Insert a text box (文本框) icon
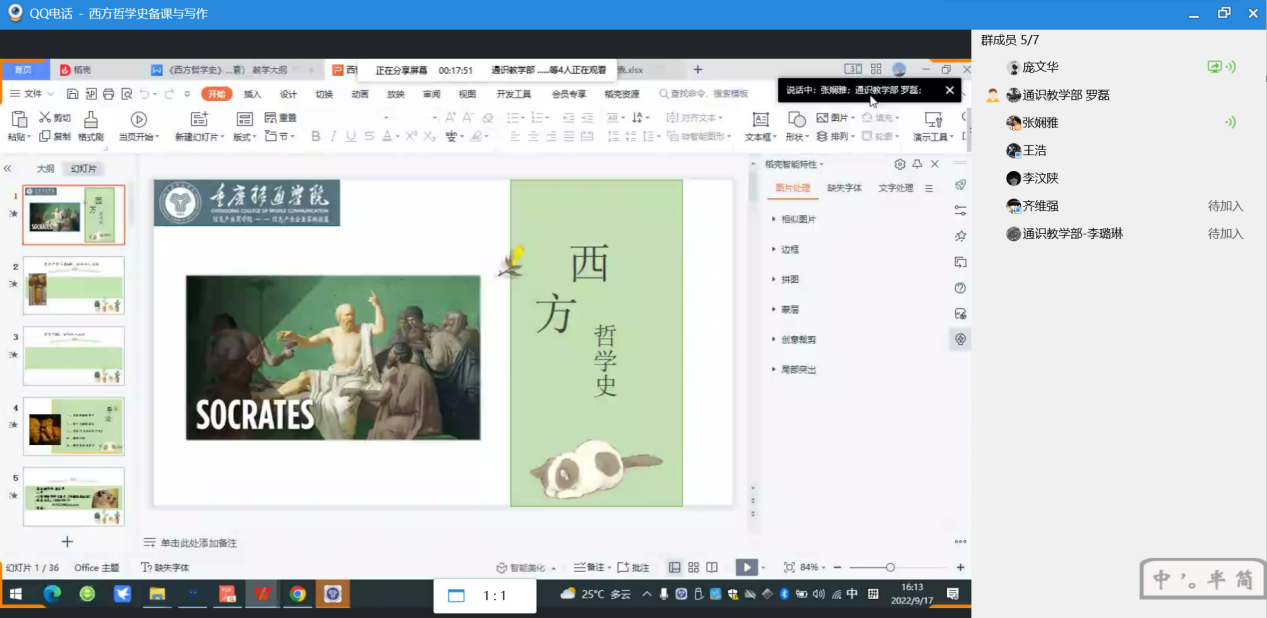 click(x=760, y=120)
